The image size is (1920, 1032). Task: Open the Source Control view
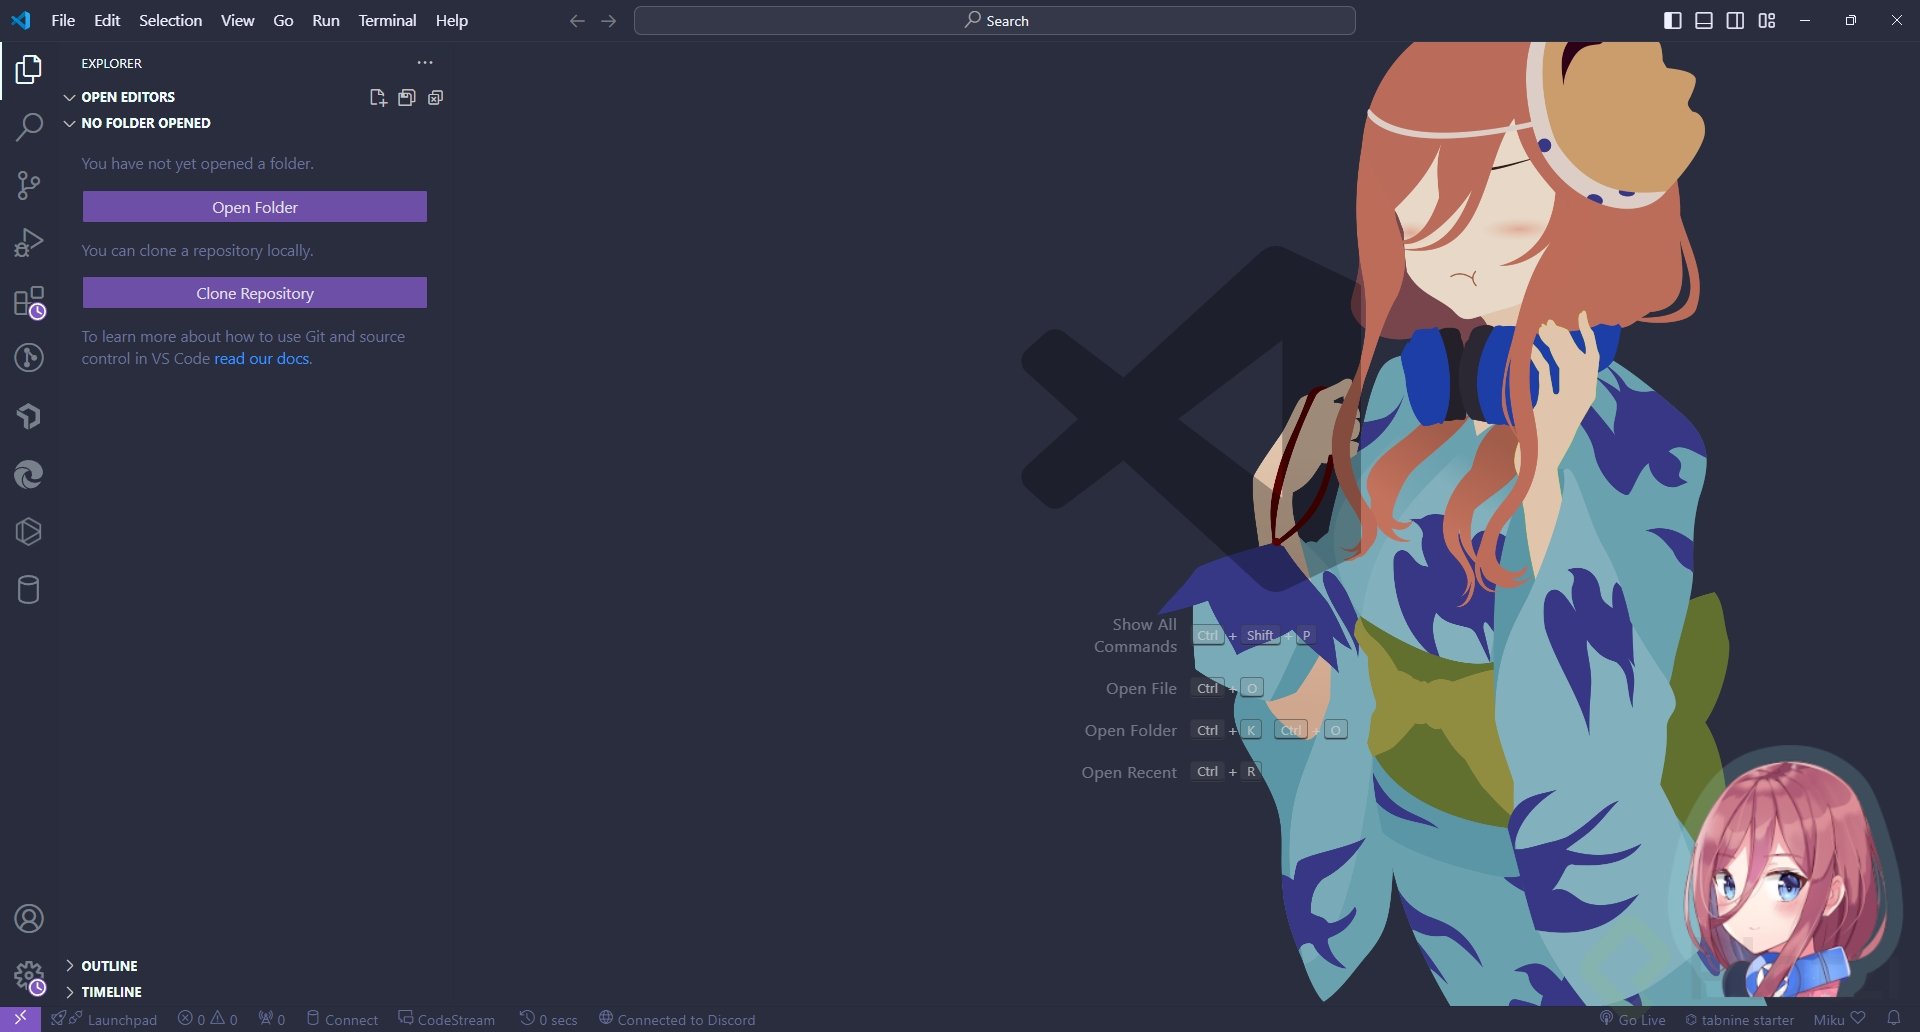point(29,185)
